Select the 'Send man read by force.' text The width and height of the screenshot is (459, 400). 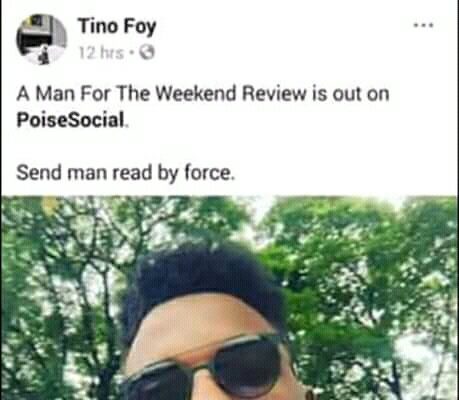point(126,173)
